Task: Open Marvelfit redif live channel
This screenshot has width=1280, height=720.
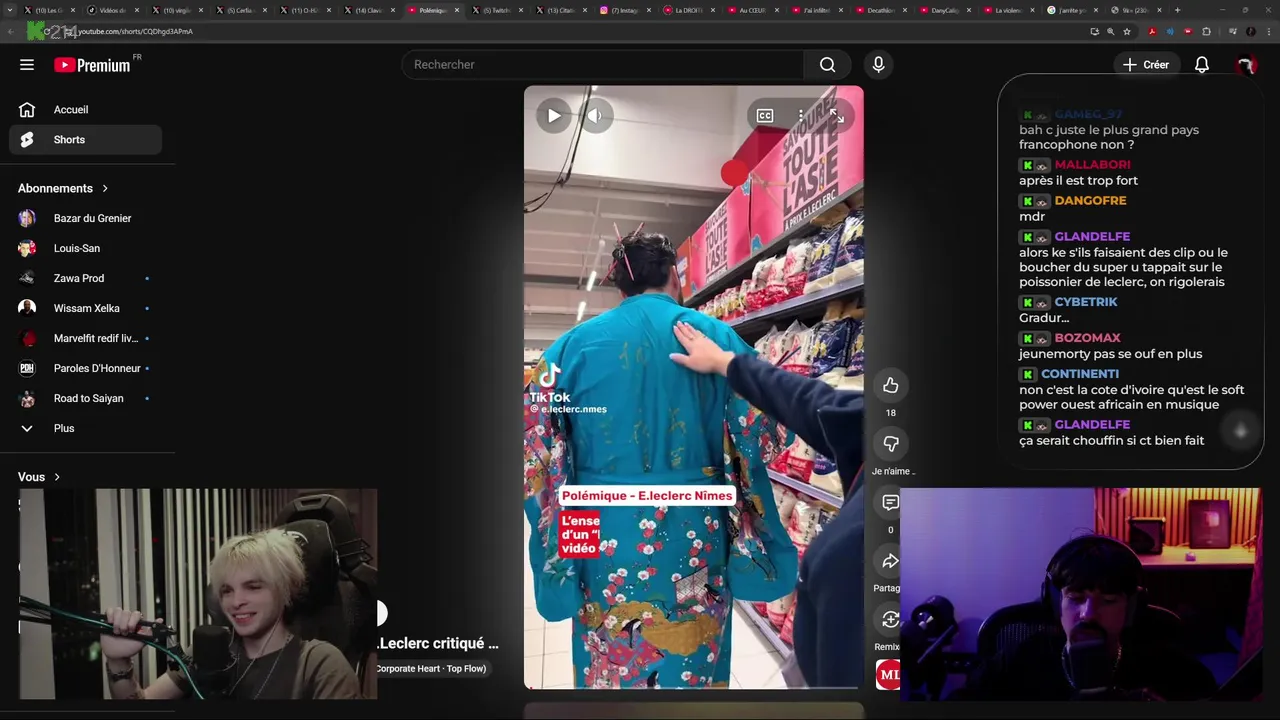Action: pyautogui.click(x=95, y=338)
